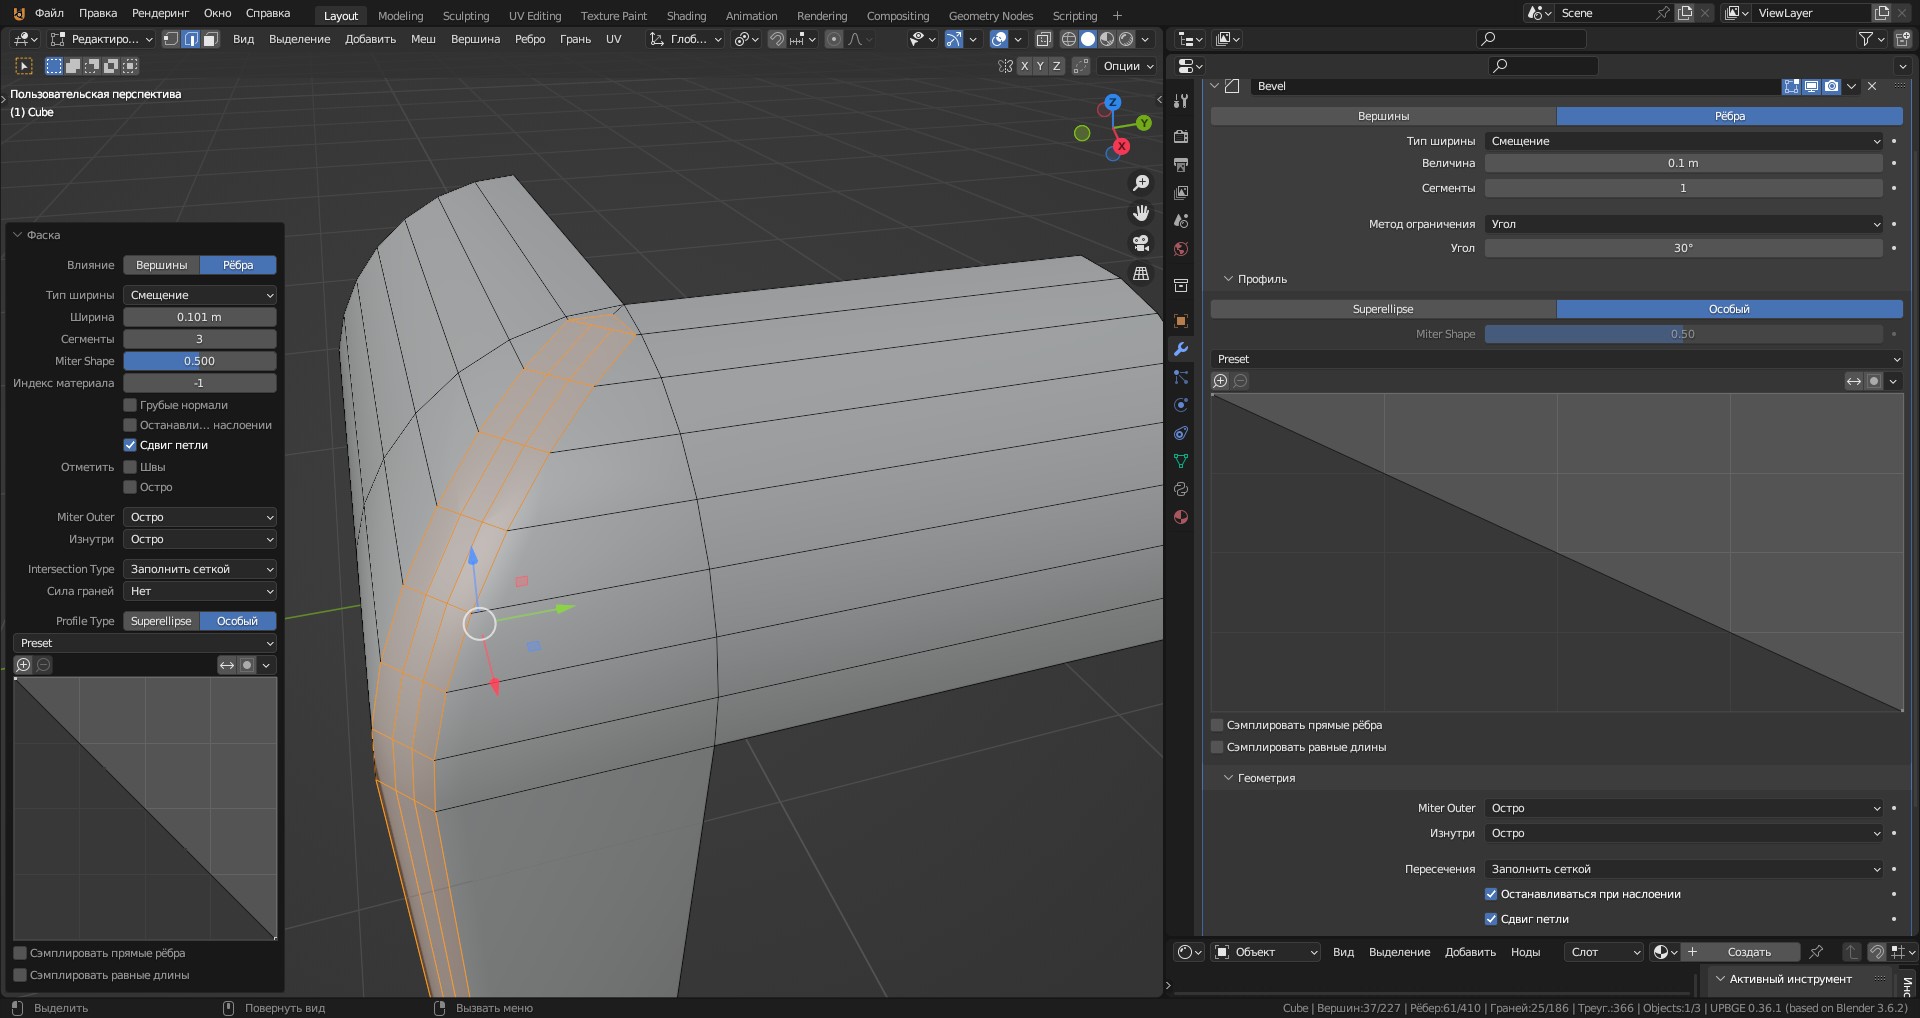Open the Render properties camera icon
This screenshot has height=1018, width=1920.
(x=1181, y=137)
